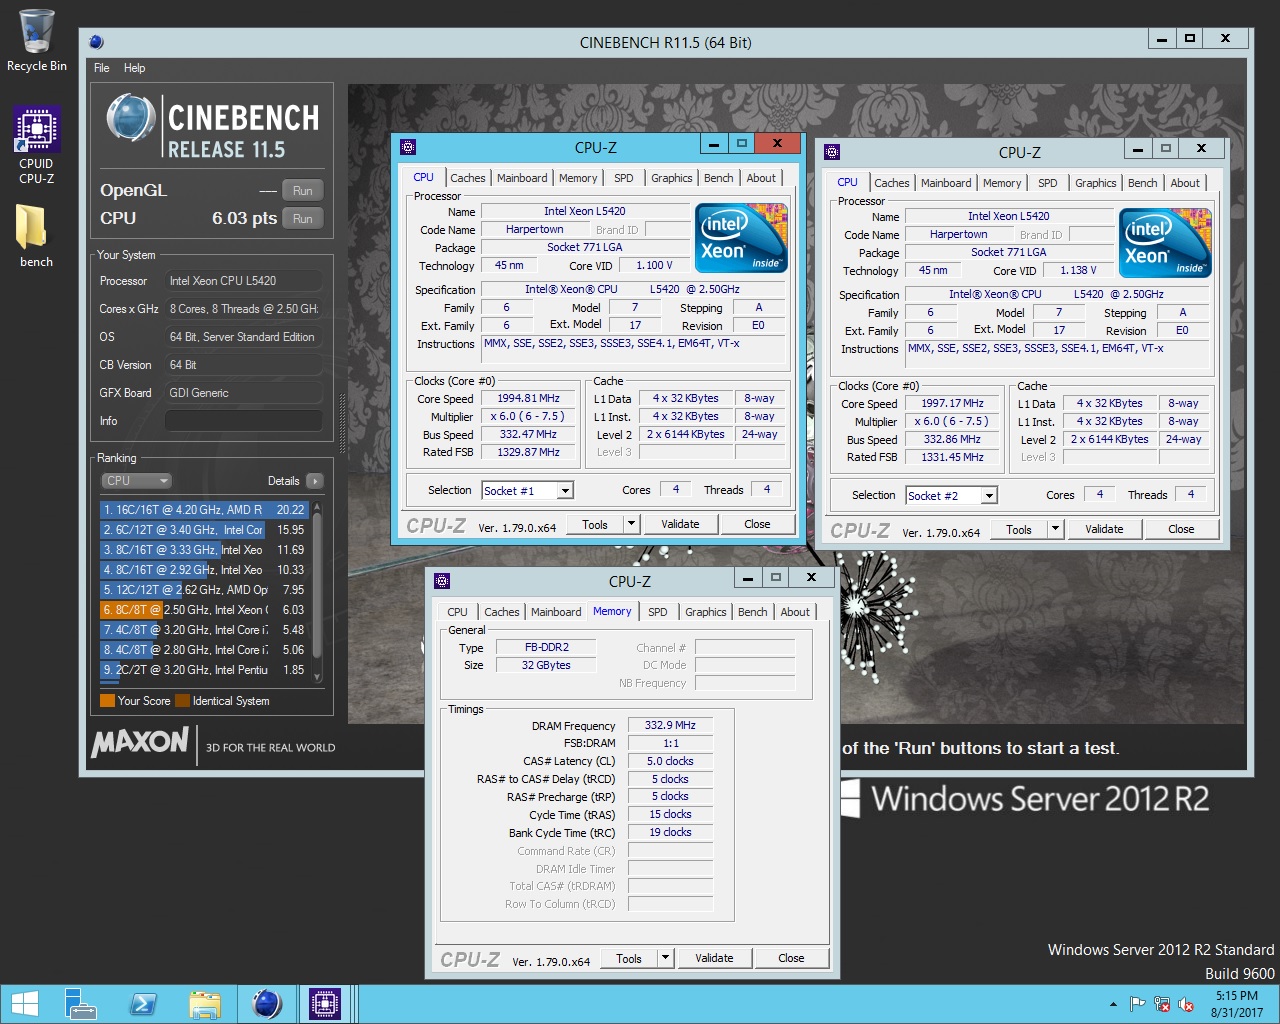Image resolution: width=1280 pixels, height=1024 pixels.
Task: Open the Ranking CPU dropdown
Action: pyautogui.click(x=136, y=481)
